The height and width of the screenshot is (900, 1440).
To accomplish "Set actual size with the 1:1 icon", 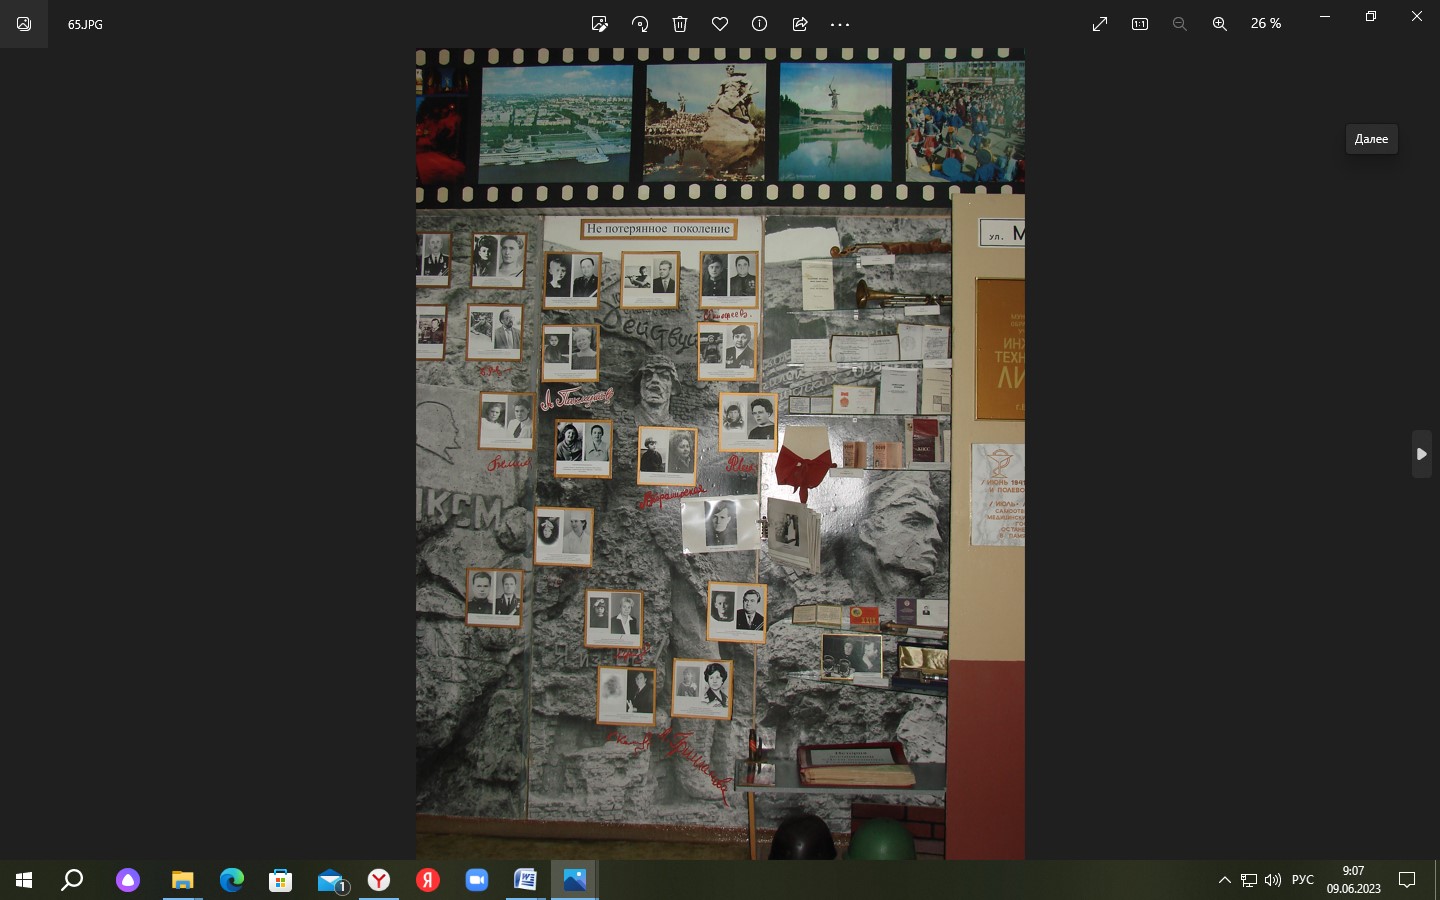I will pos(1140,24).
